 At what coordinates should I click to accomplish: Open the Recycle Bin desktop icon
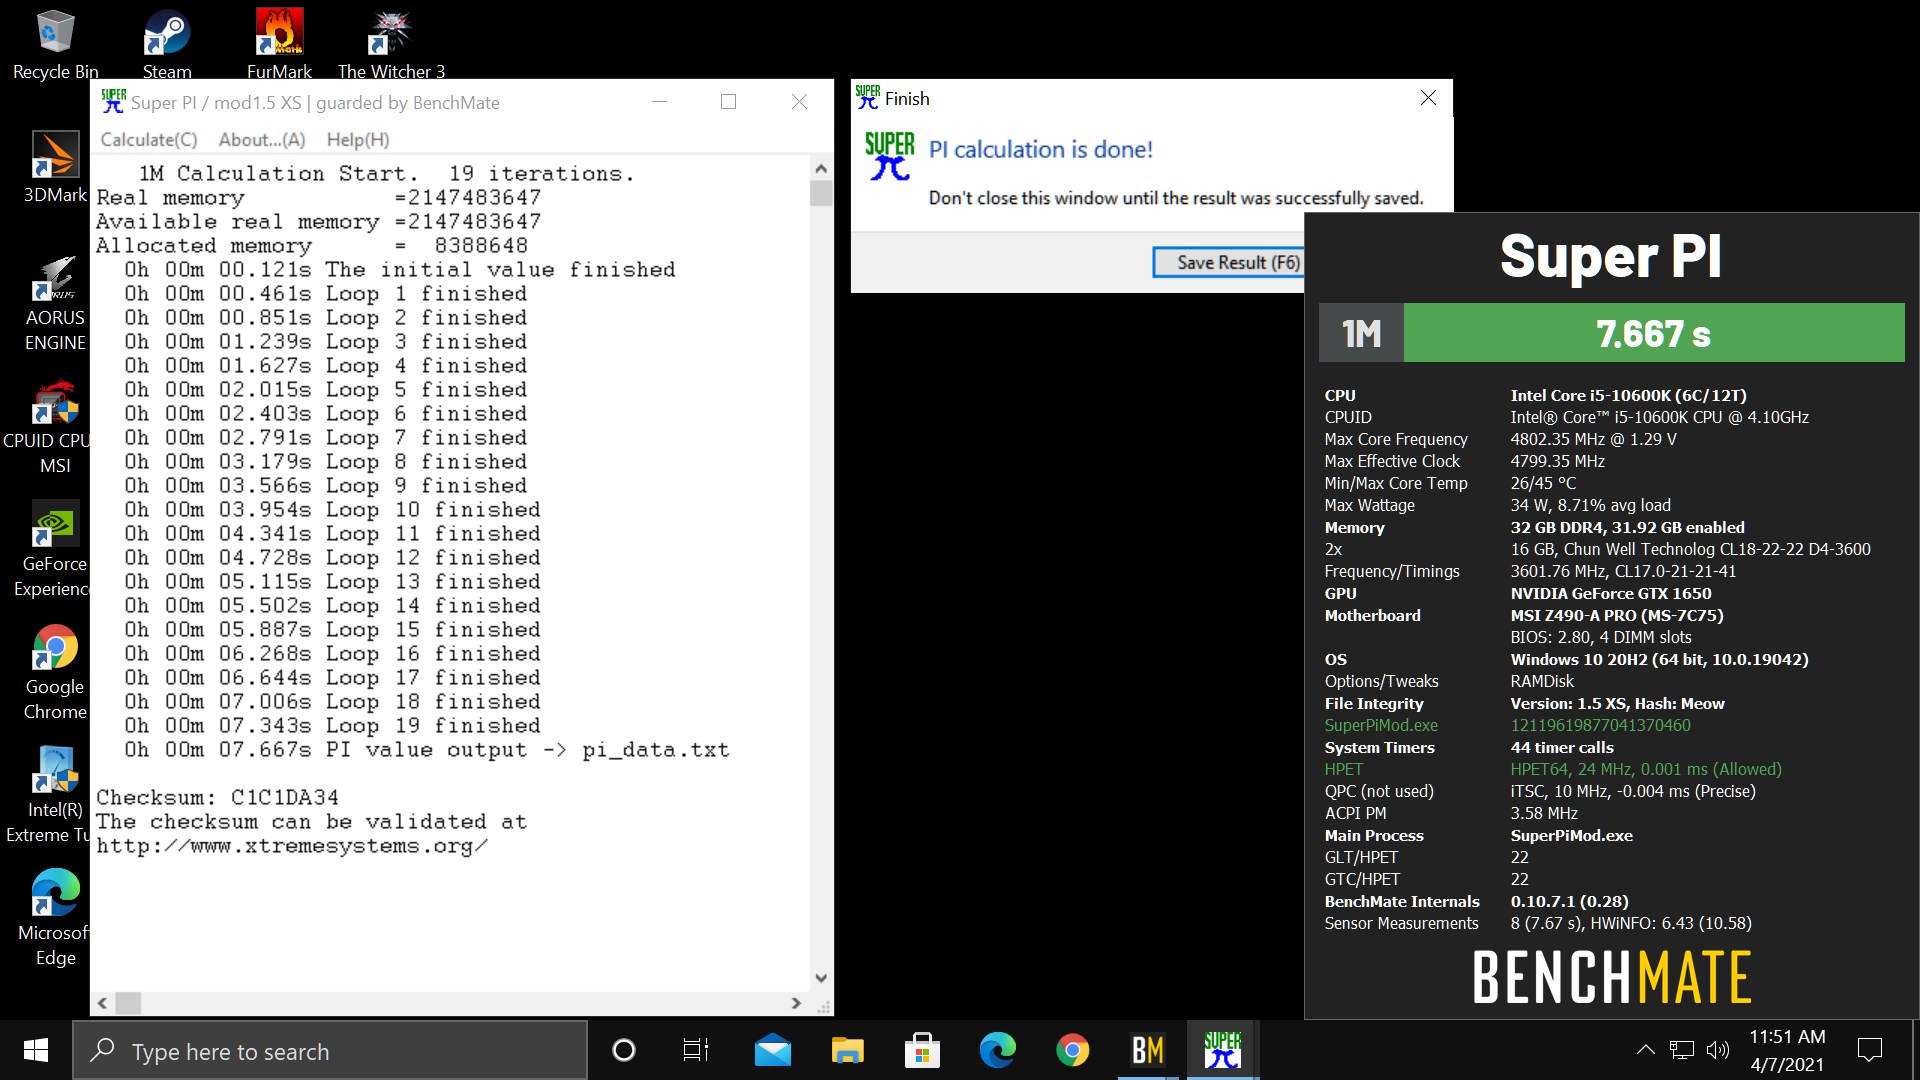[55, 45]
